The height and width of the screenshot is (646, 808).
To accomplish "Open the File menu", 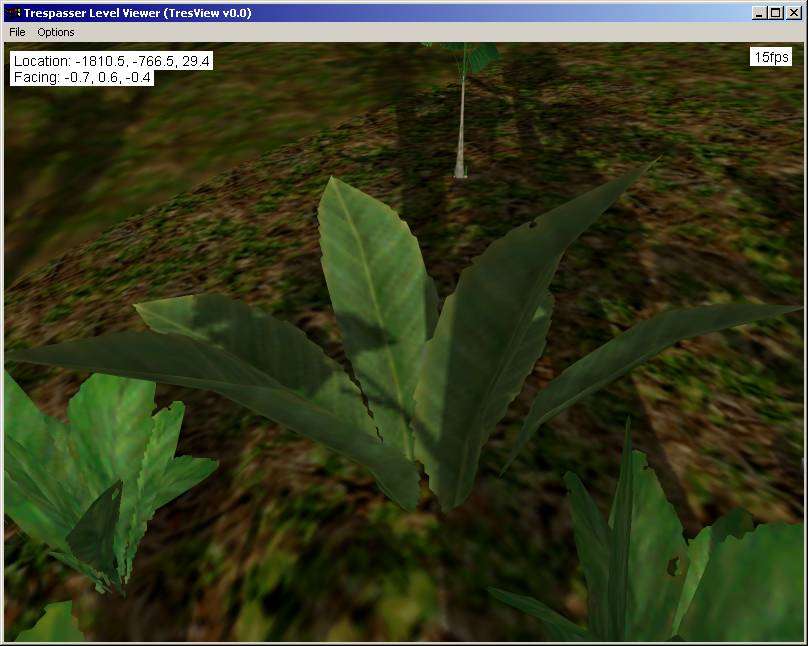I will tap(17, 32).
